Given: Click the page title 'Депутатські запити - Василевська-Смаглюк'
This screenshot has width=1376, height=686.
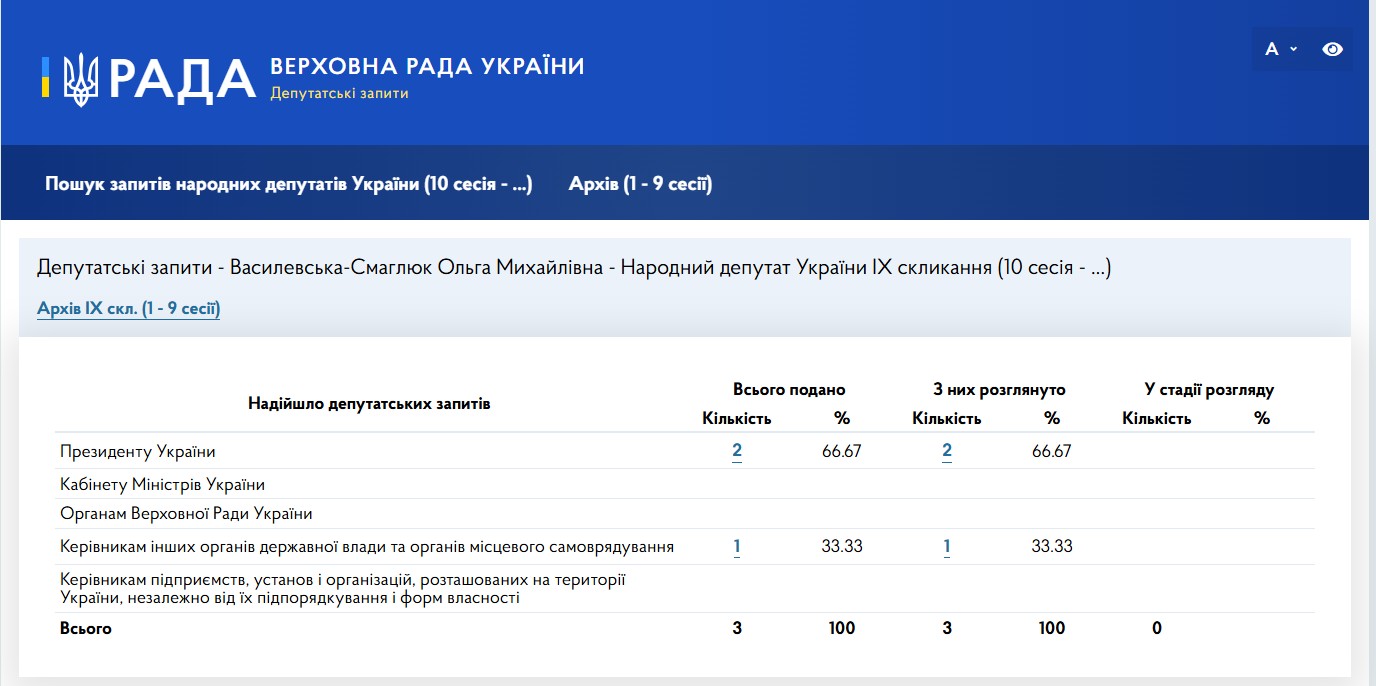Looking at the screenshot, I should point(574,268).
